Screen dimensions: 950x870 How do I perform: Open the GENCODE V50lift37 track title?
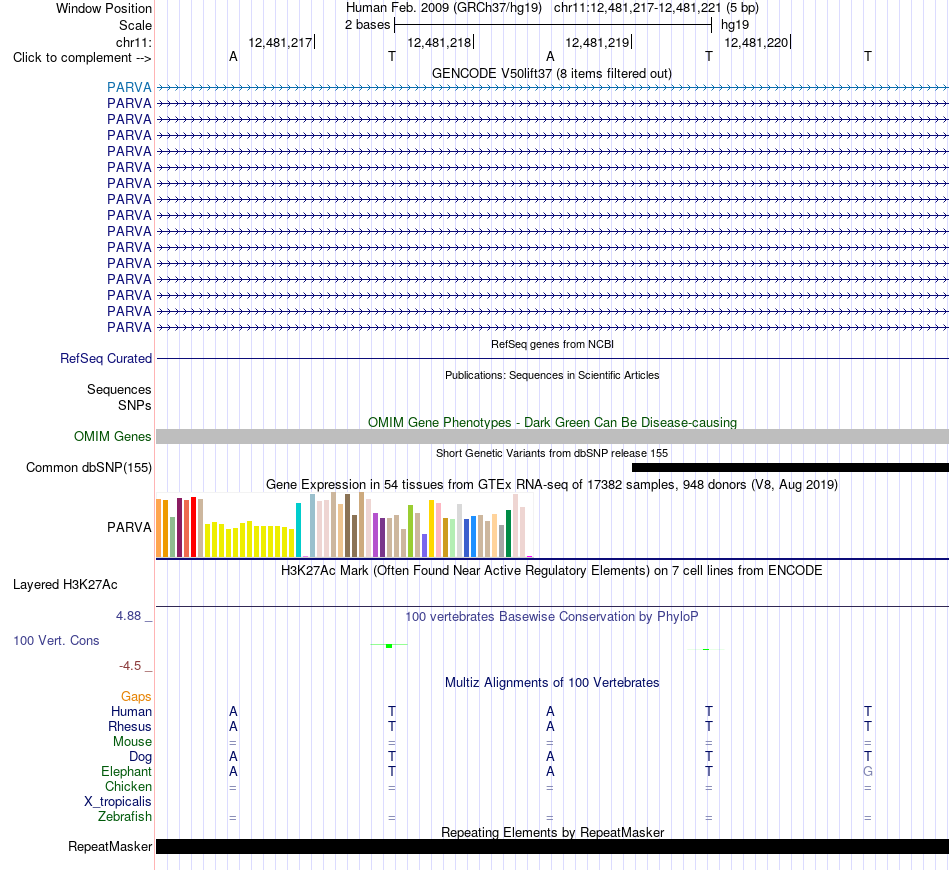(552, 73)
